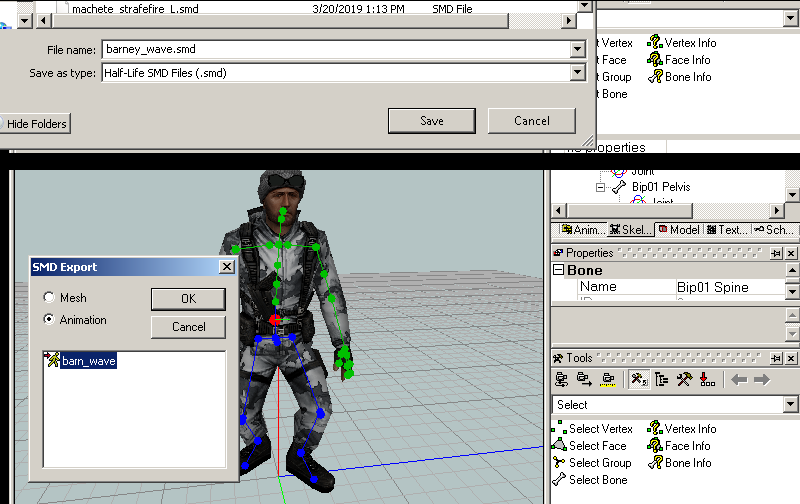The height and width of the screenshot is (504, 800).
Task: Click the tree-list layout icon in Tools toolbar
Action: pos(662,380)
